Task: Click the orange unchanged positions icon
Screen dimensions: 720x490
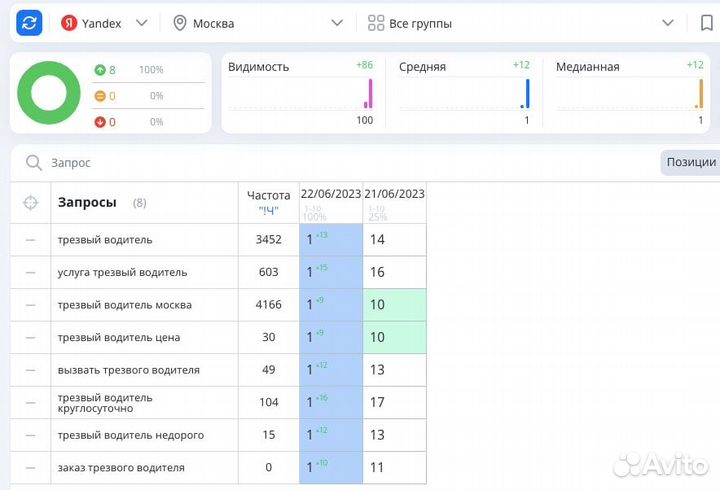Action: point(99,96)
